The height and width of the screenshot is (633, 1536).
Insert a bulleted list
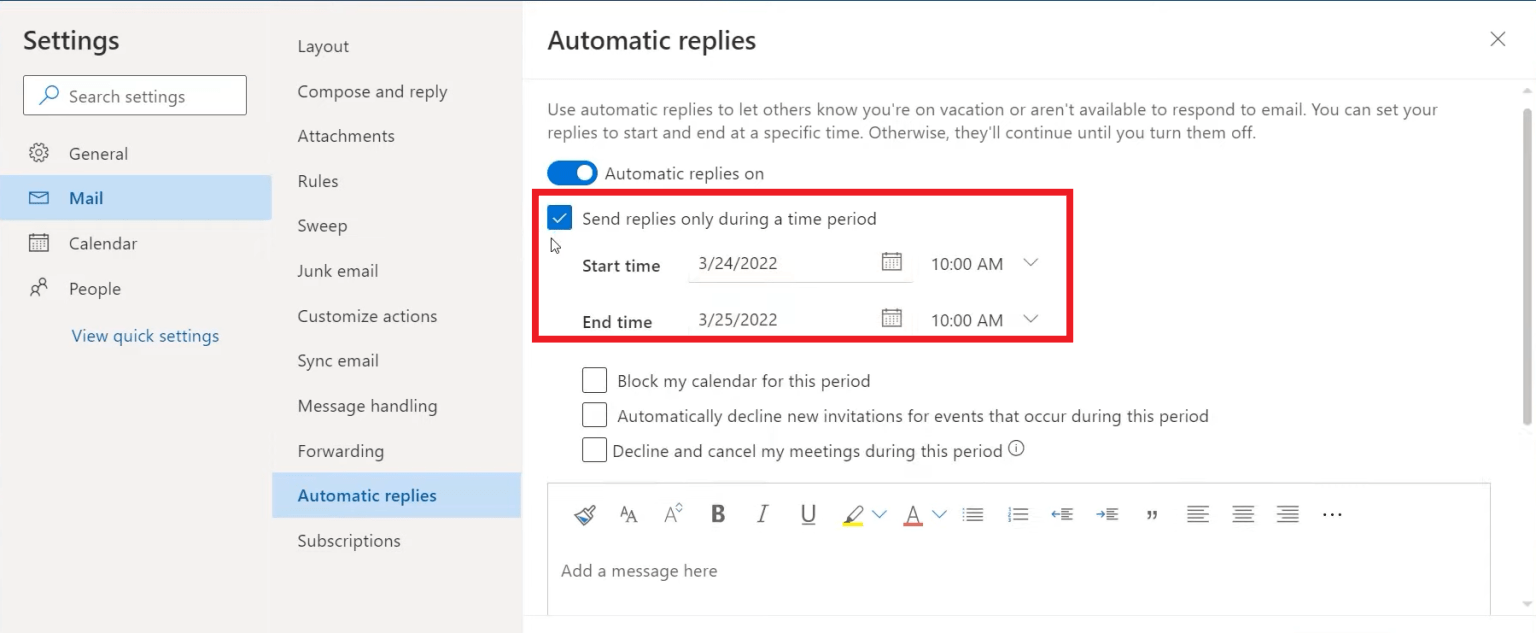(x=972, y=514)
